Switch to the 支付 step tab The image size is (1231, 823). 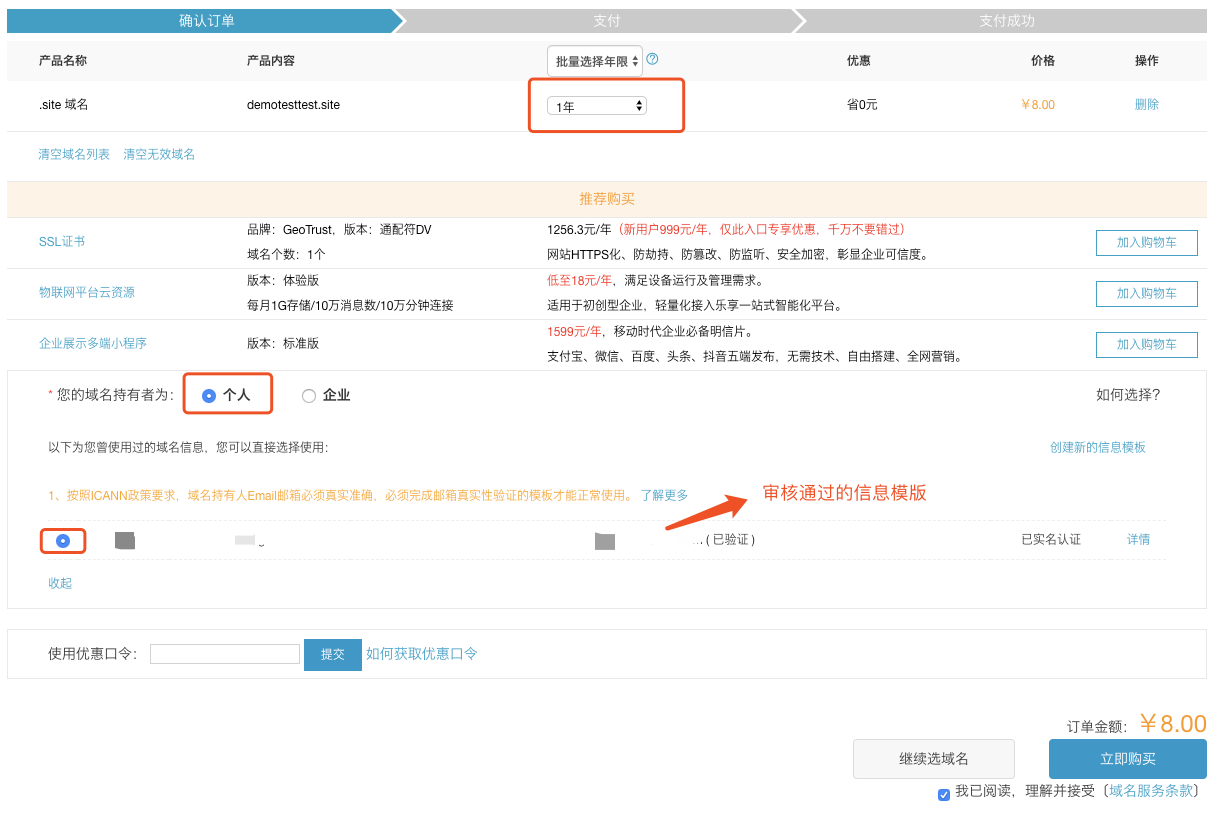point(606,20)
